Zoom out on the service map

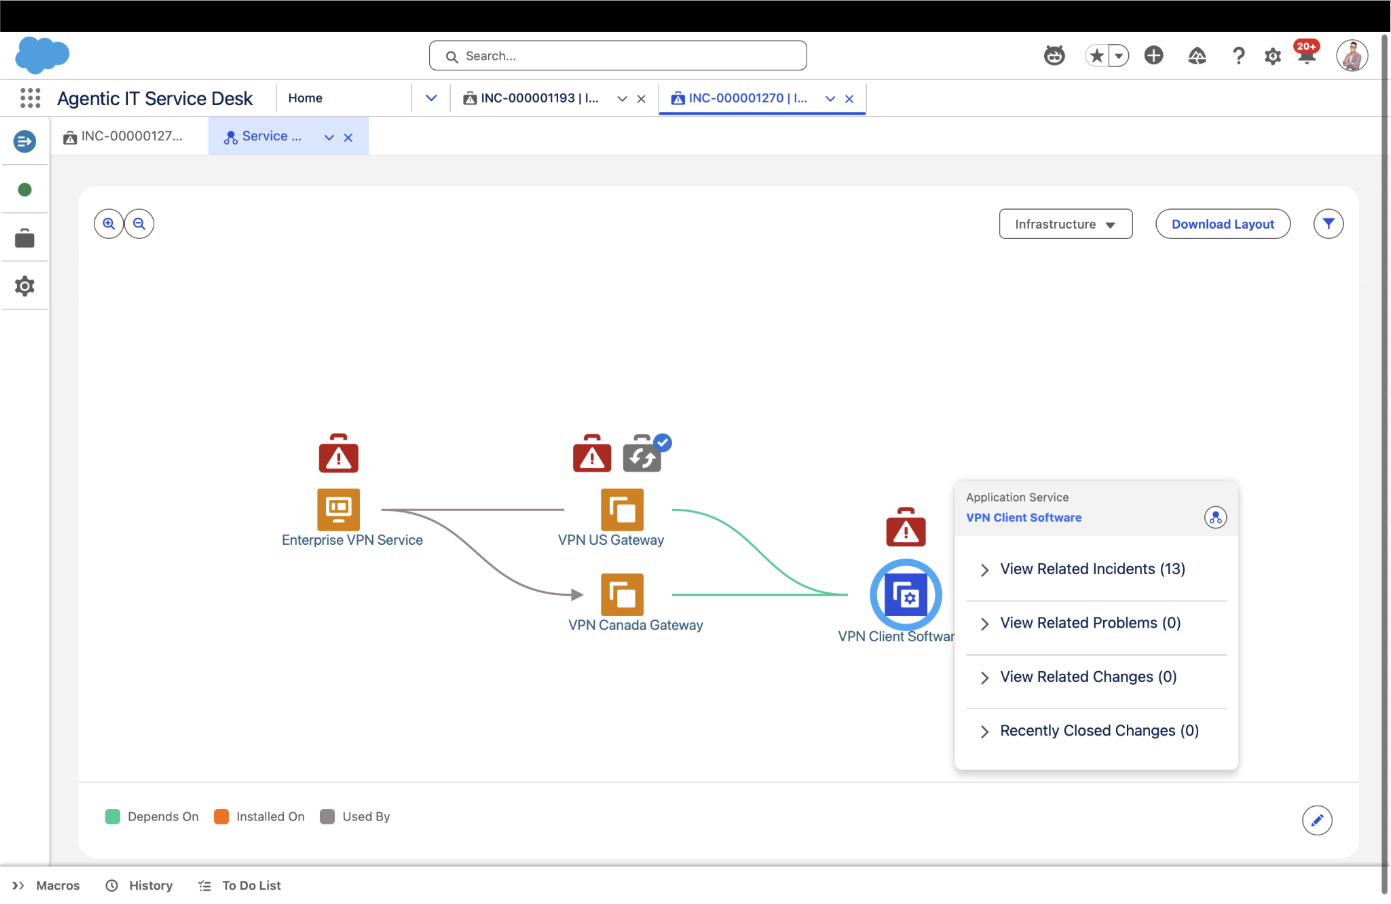[139, 224]
